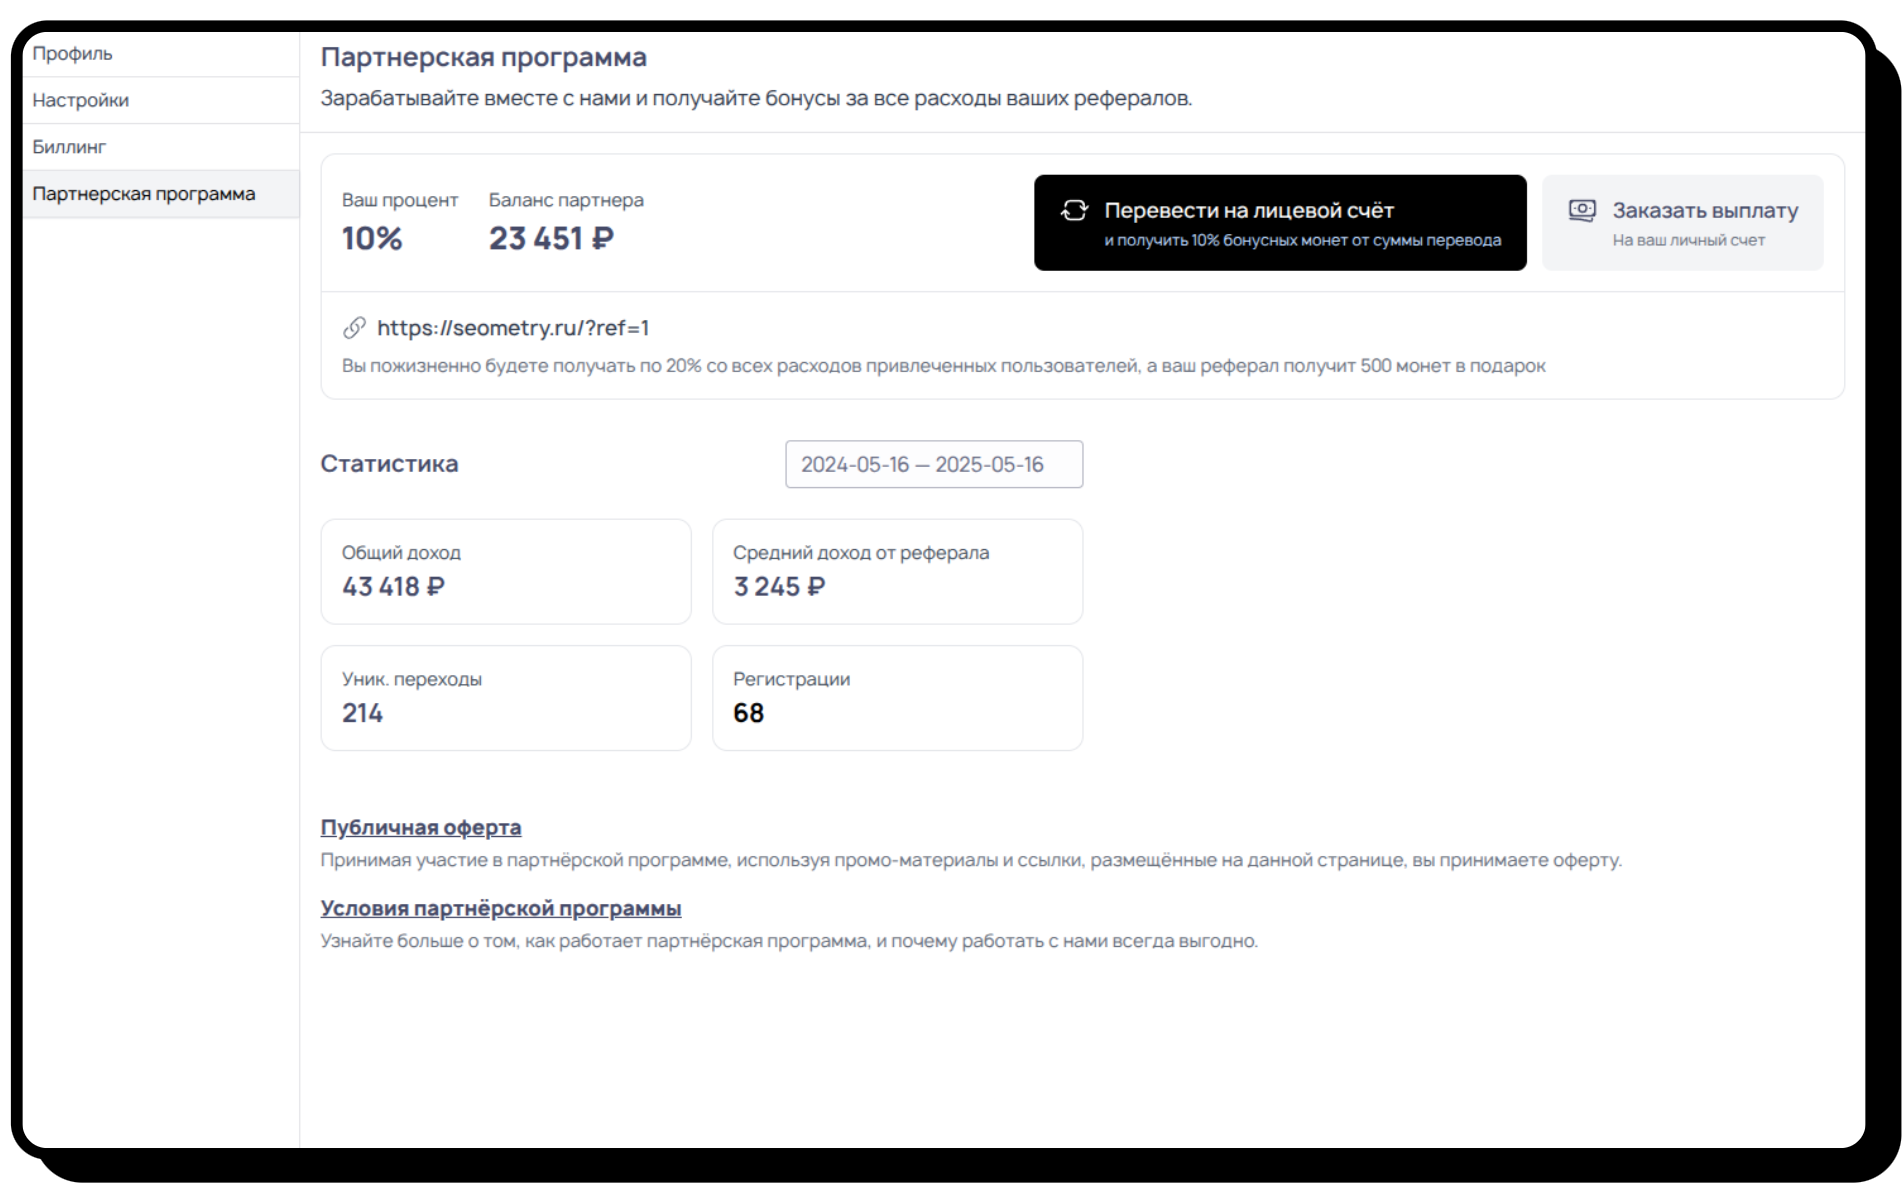Select Партнерская программа sidebar item
The image size is (1904, 1200).
point(161,194)
